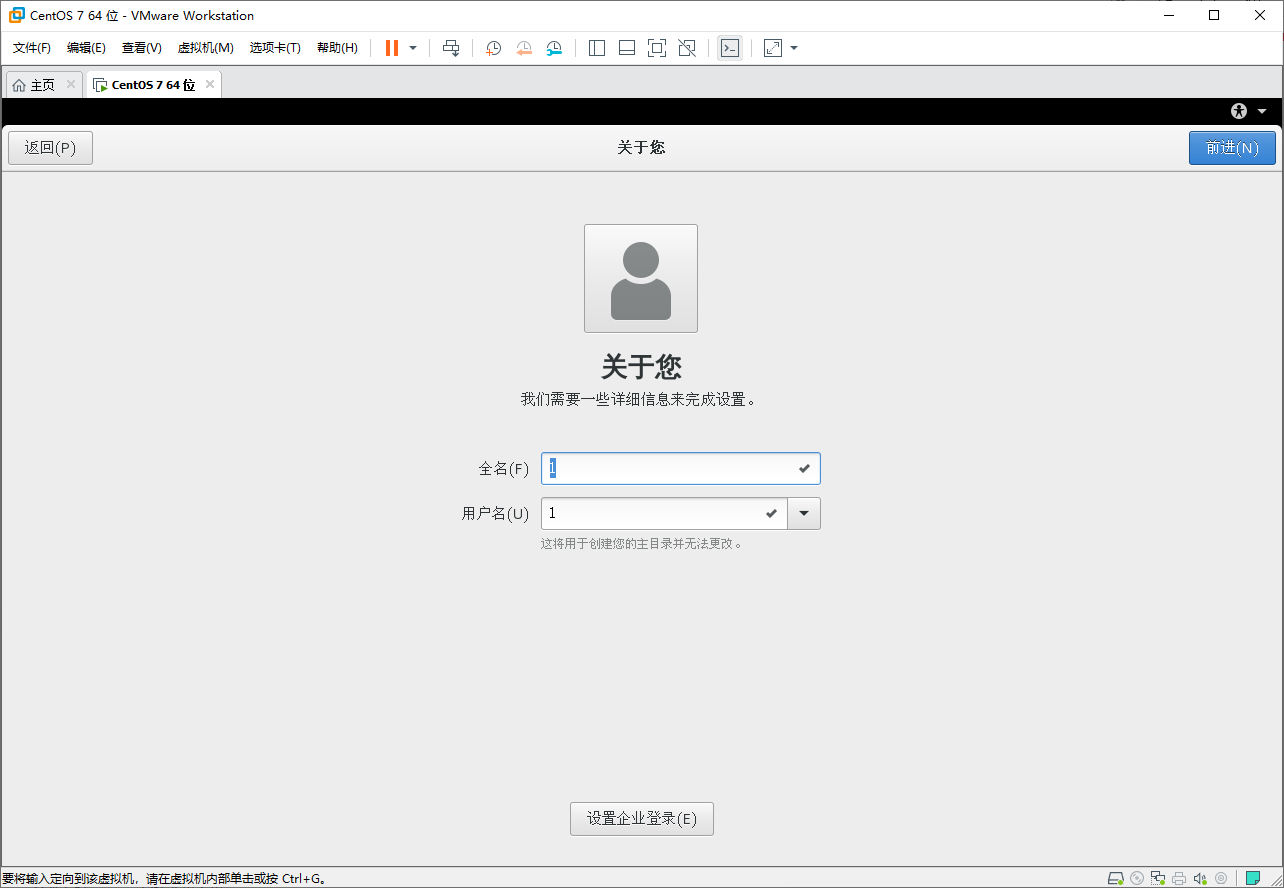
Task: Expand the username suggestions dropdown
Action: coord(804,514)
